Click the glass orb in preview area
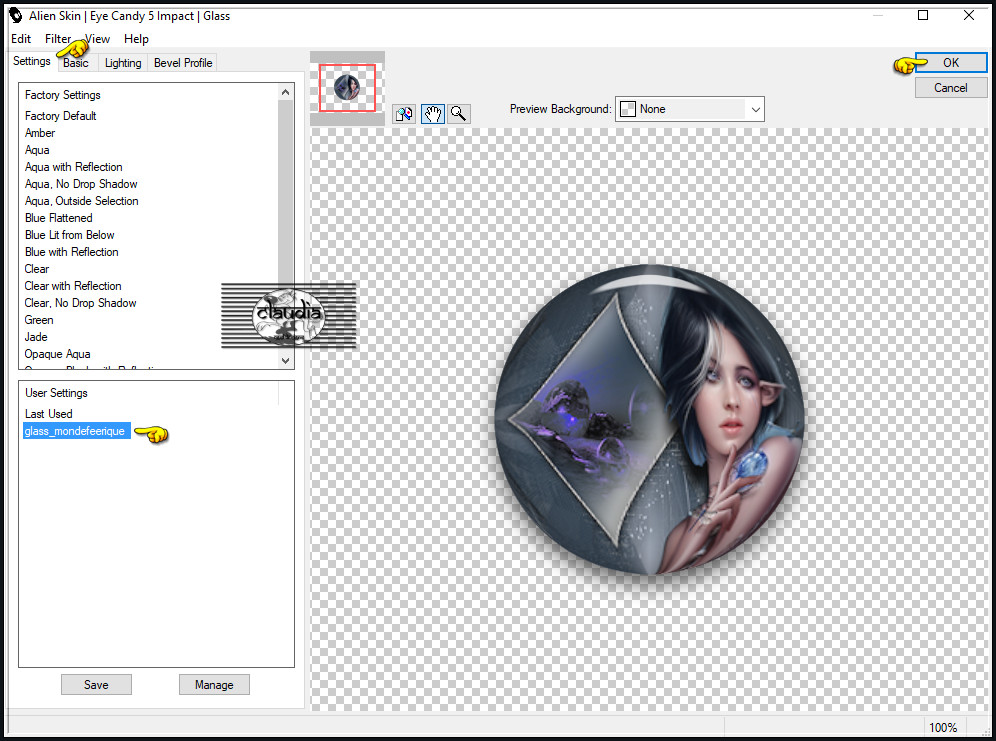This screenshot has height=741, width=996. pos(649,420)
